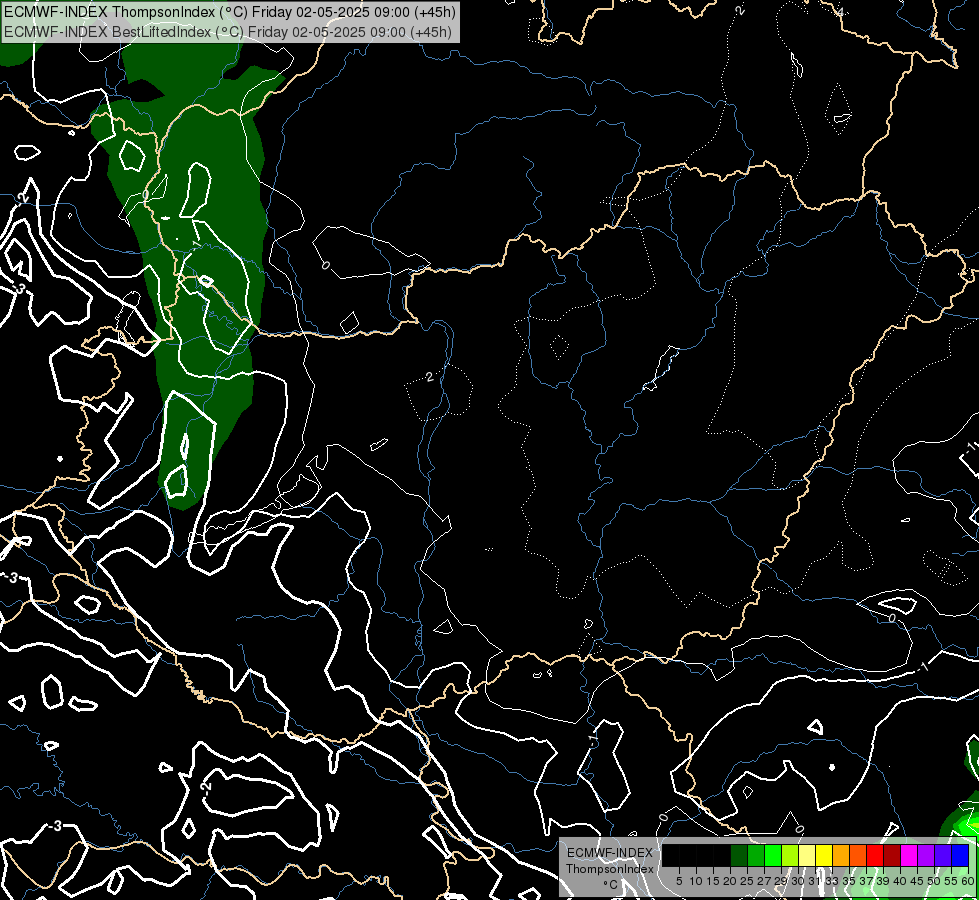The width and height of the screenshot is (979, 900).
Task: Click the blue 55-60 legend swatch
Action: [x=960, y=856]
